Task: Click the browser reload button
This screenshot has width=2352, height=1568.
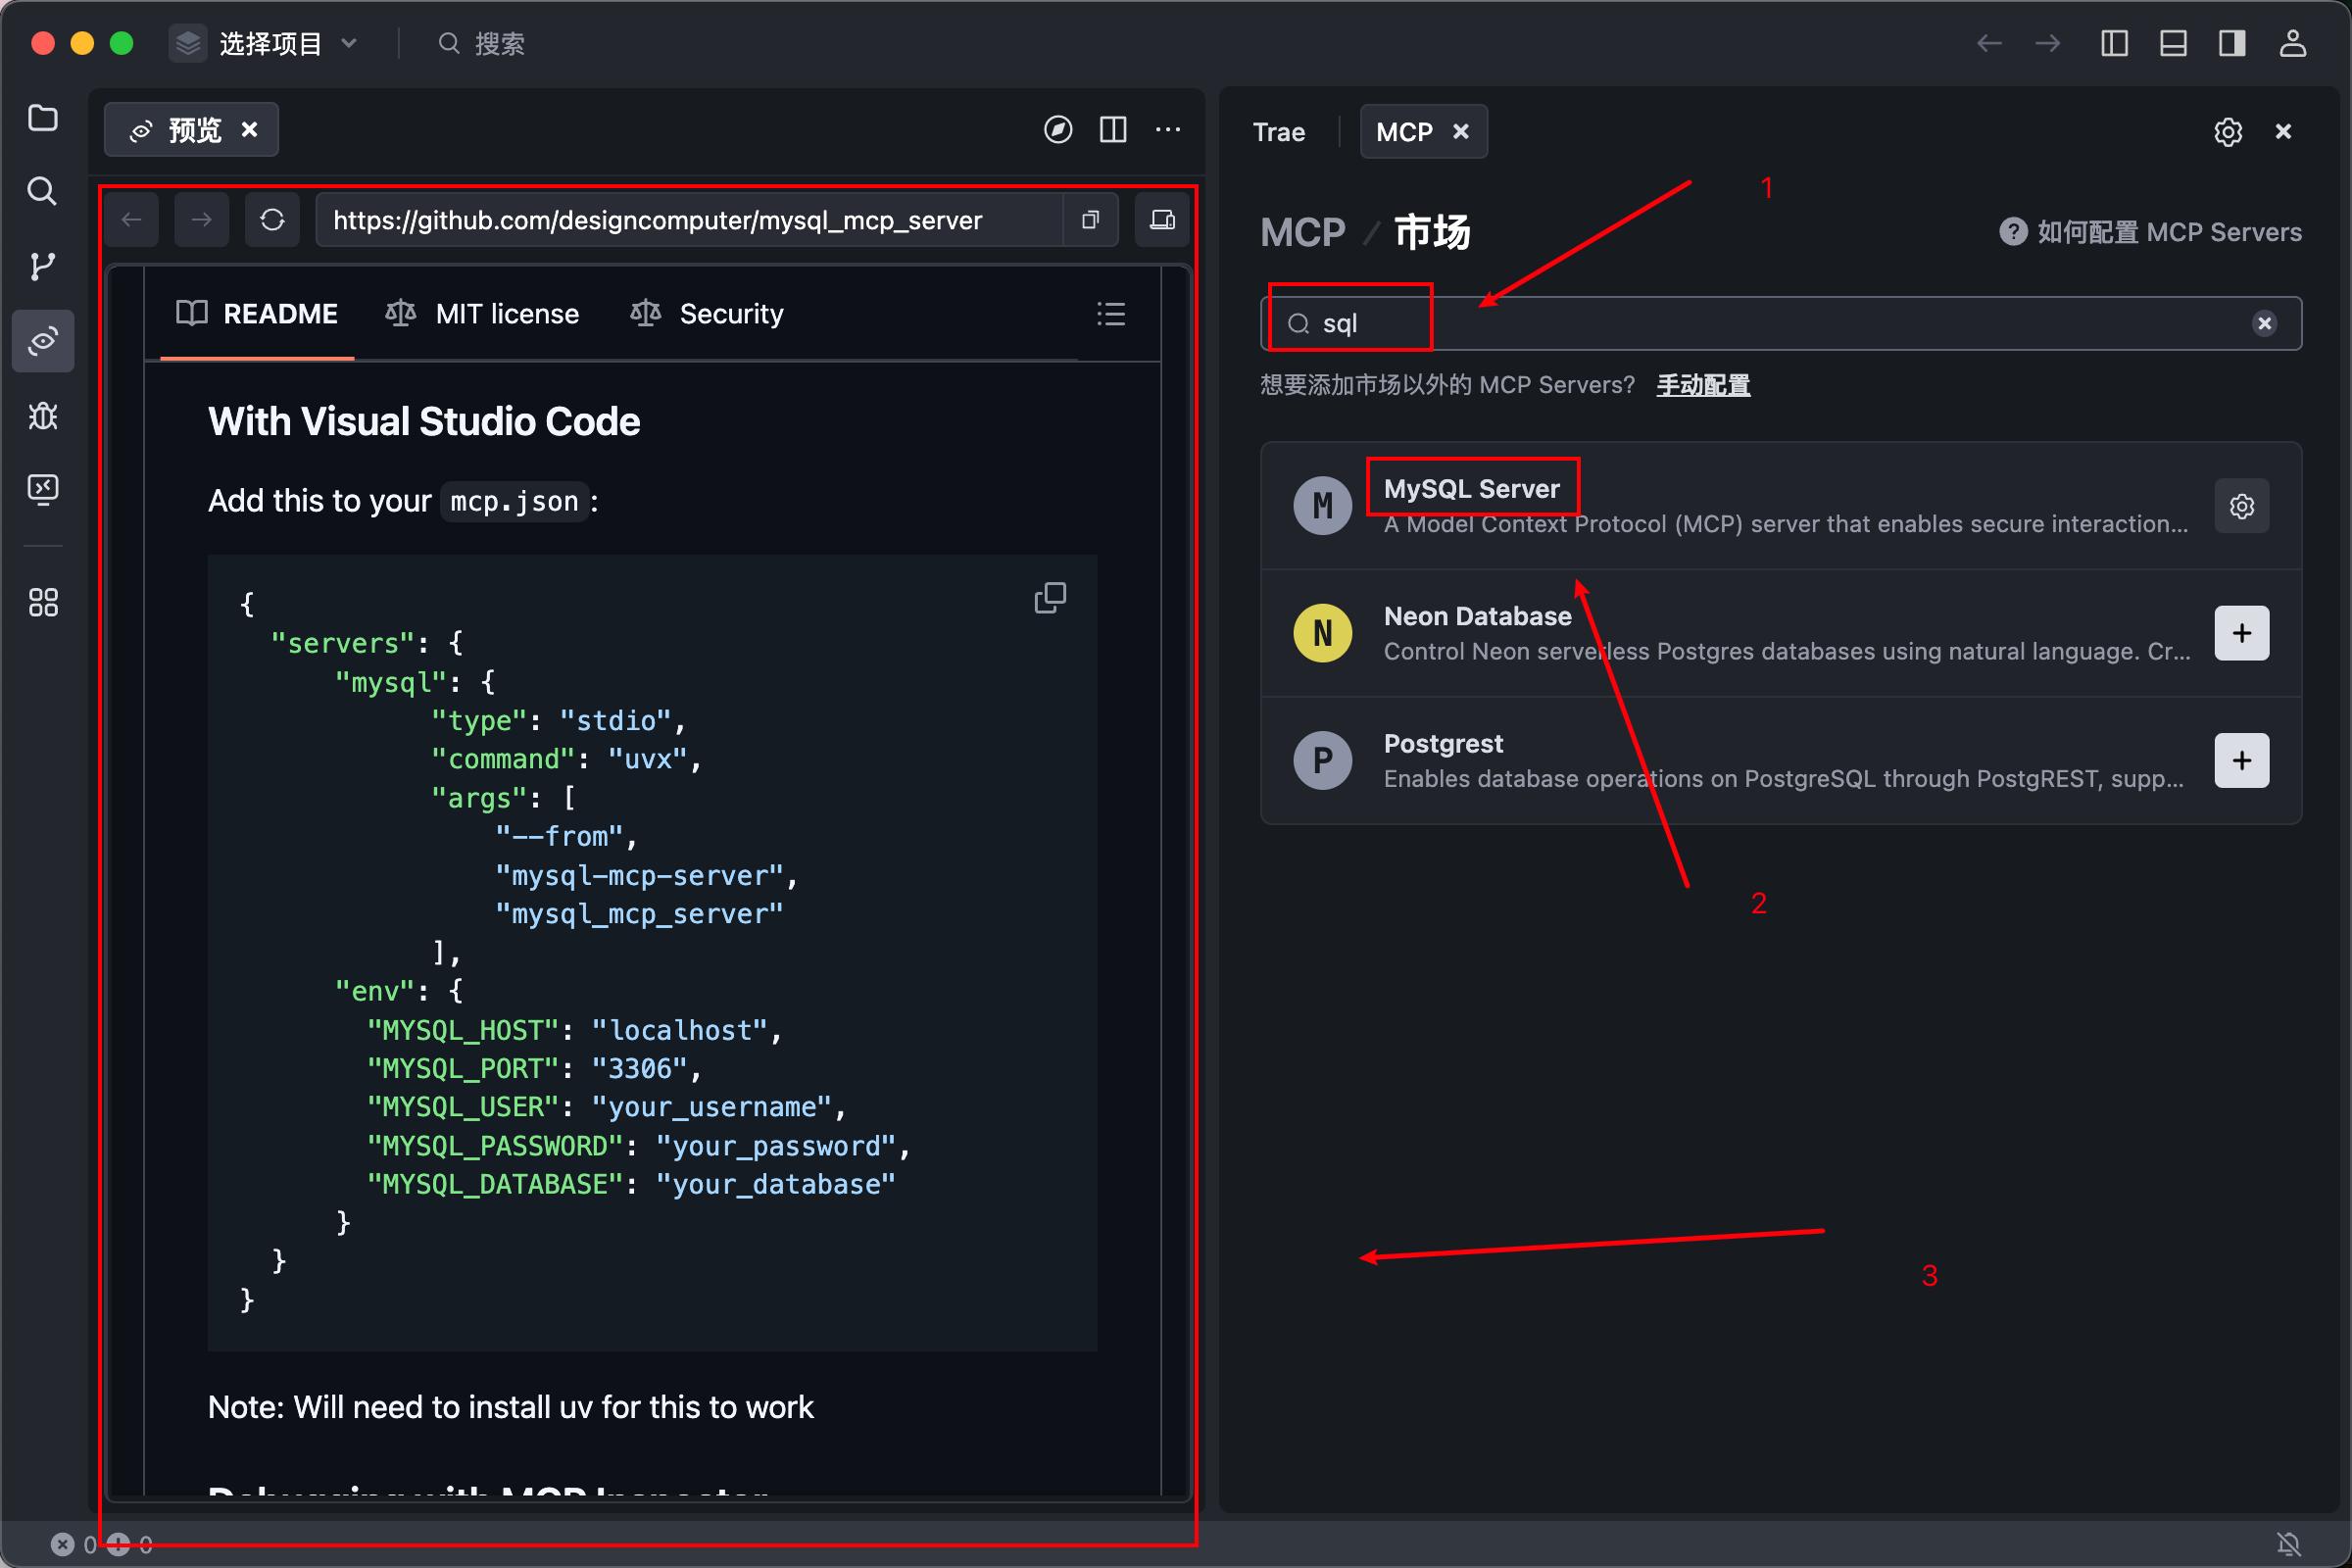Action: 272,220
